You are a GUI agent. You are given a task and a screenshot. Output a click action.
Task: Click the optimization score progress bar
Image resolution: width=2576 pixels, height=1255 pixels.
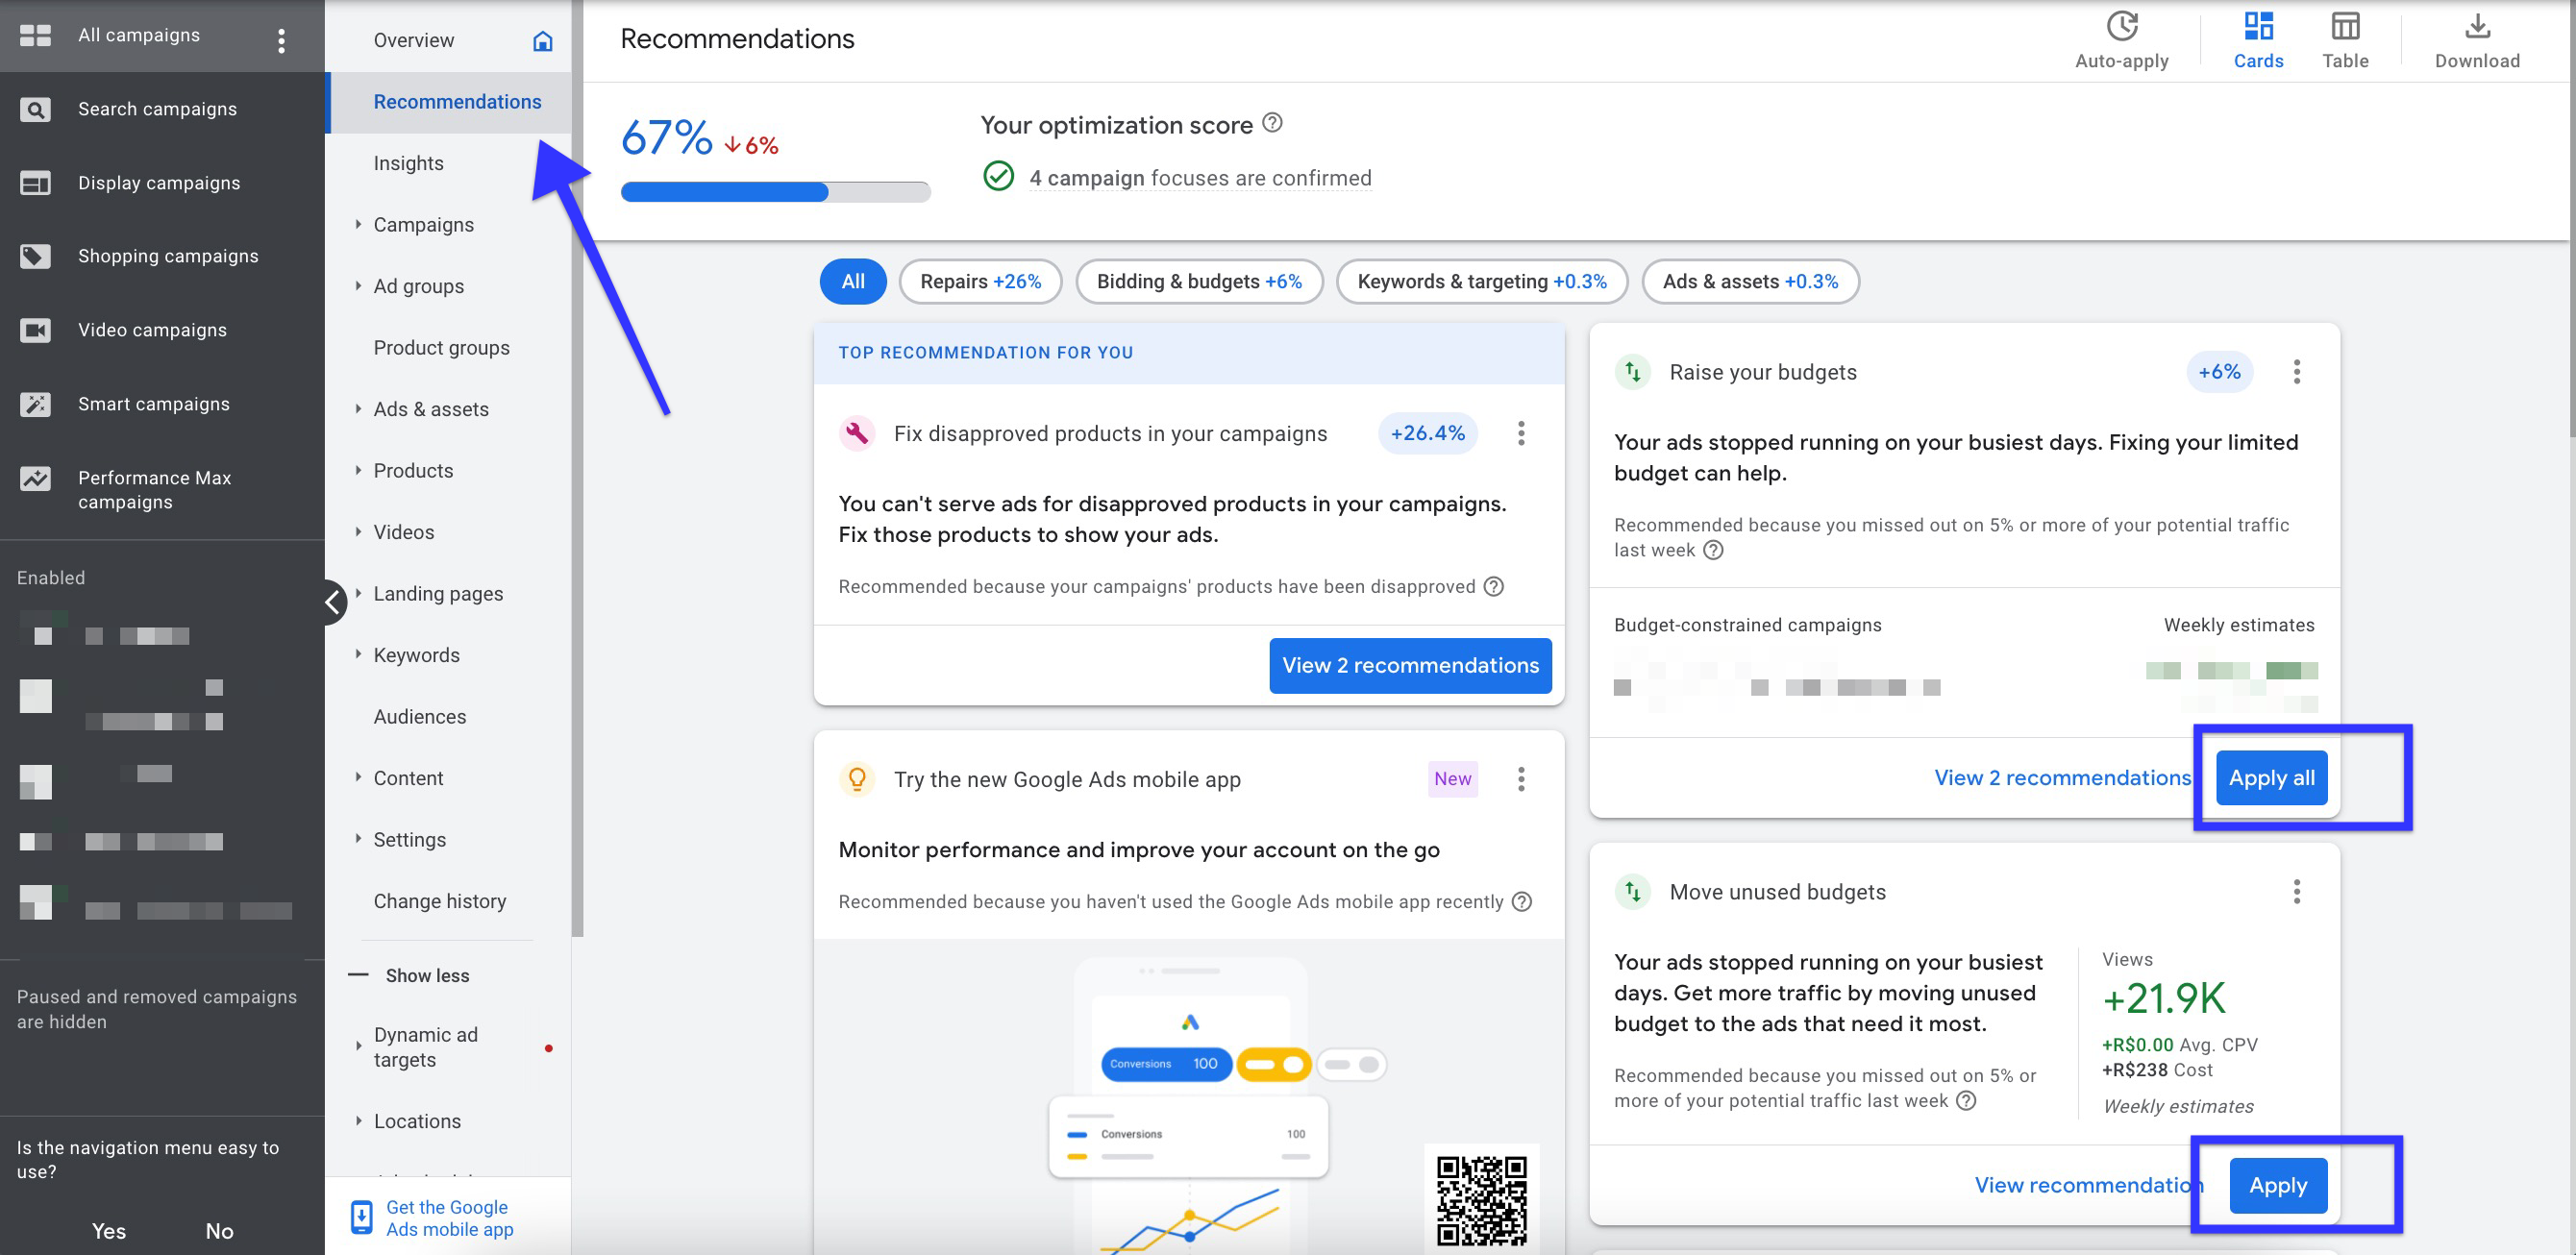point(775,192)
